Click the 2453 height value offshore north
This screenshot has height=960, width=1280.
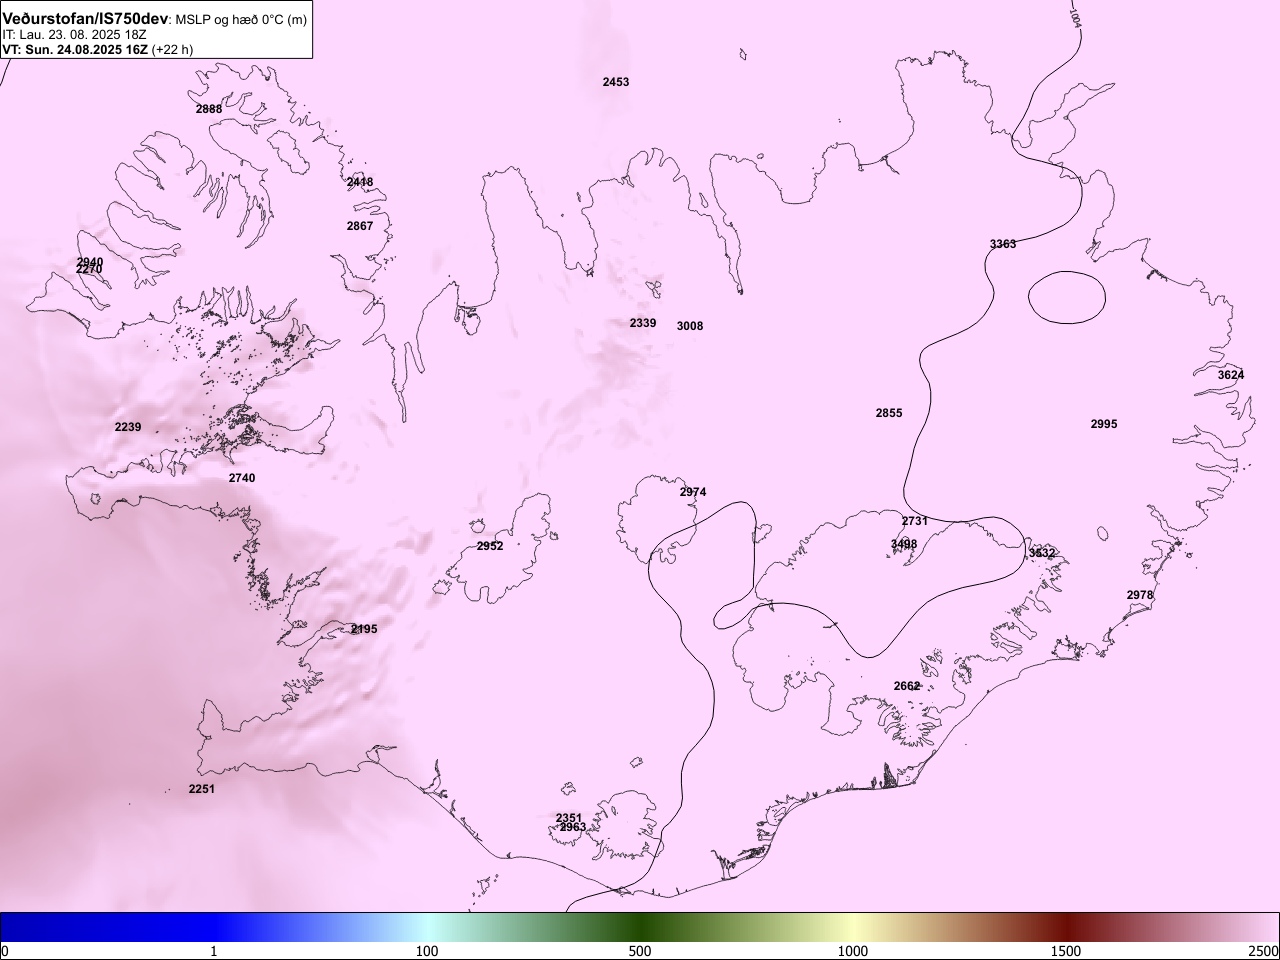616,82
